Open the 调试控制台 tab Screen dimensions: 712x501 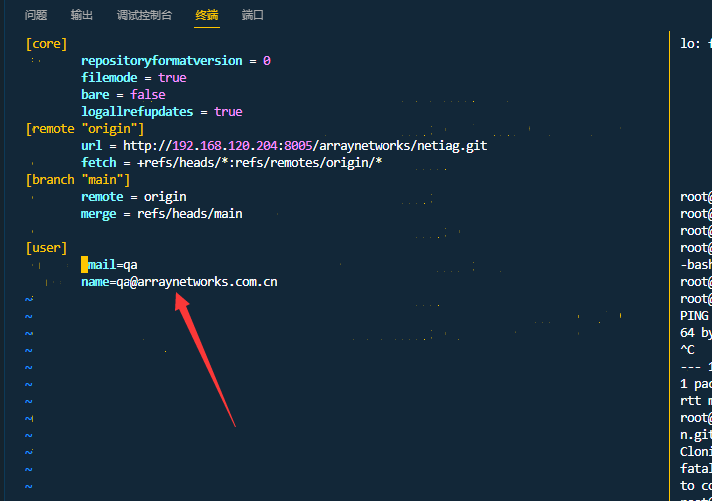tap(144, 15)
